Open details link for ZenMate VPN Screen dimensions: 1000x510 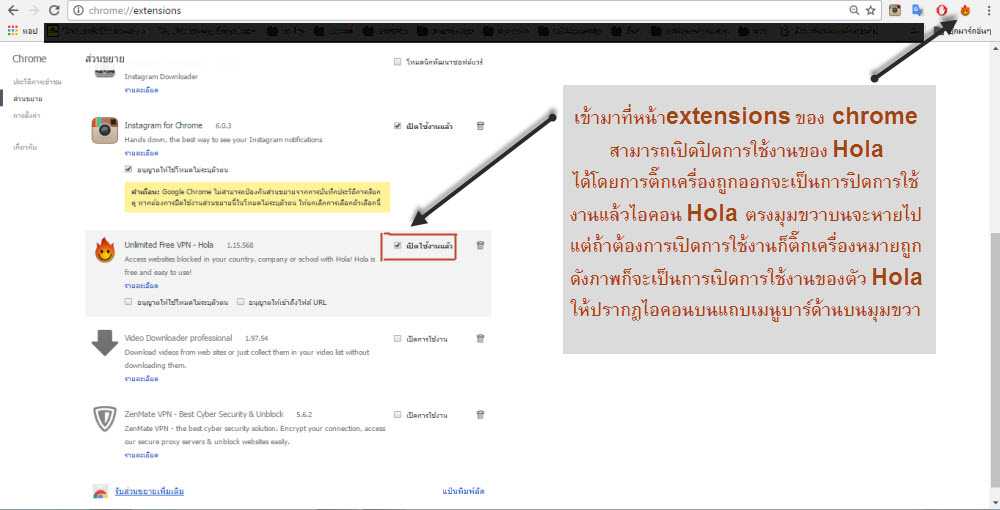pos(142,455)
